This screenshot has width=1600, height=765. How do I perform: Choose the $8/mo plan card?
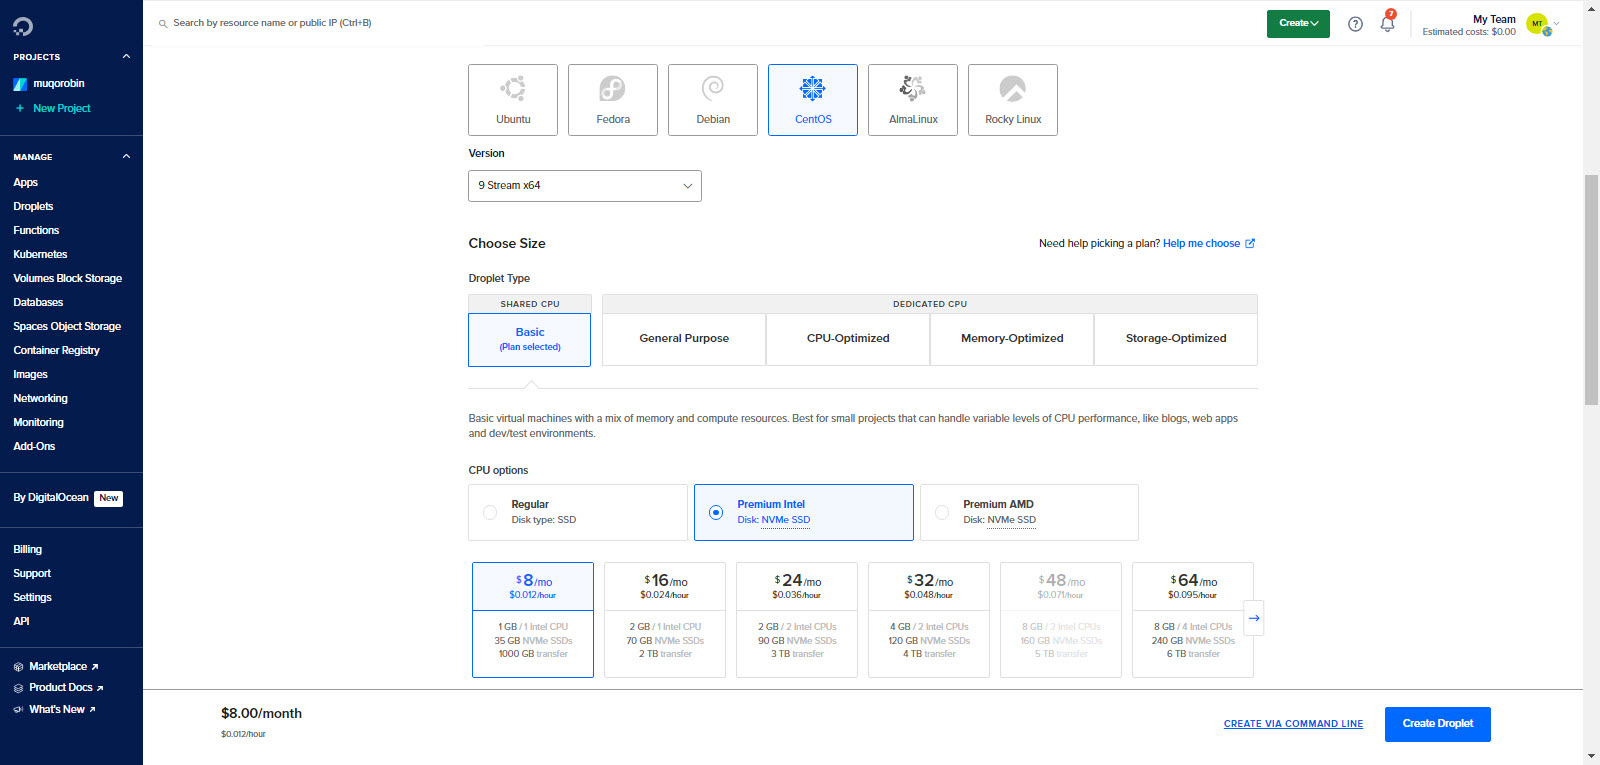(x=533, y=620)
